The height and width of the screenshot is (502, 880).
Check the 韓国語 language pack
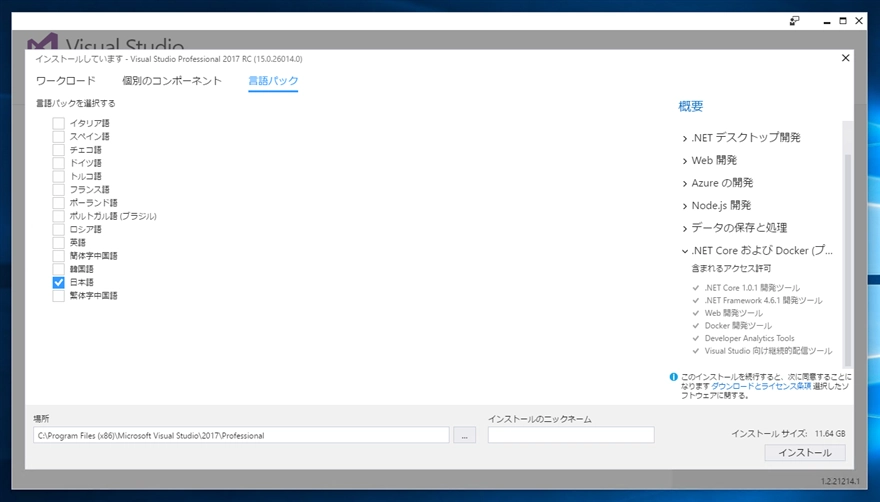(x=58, y=269)
